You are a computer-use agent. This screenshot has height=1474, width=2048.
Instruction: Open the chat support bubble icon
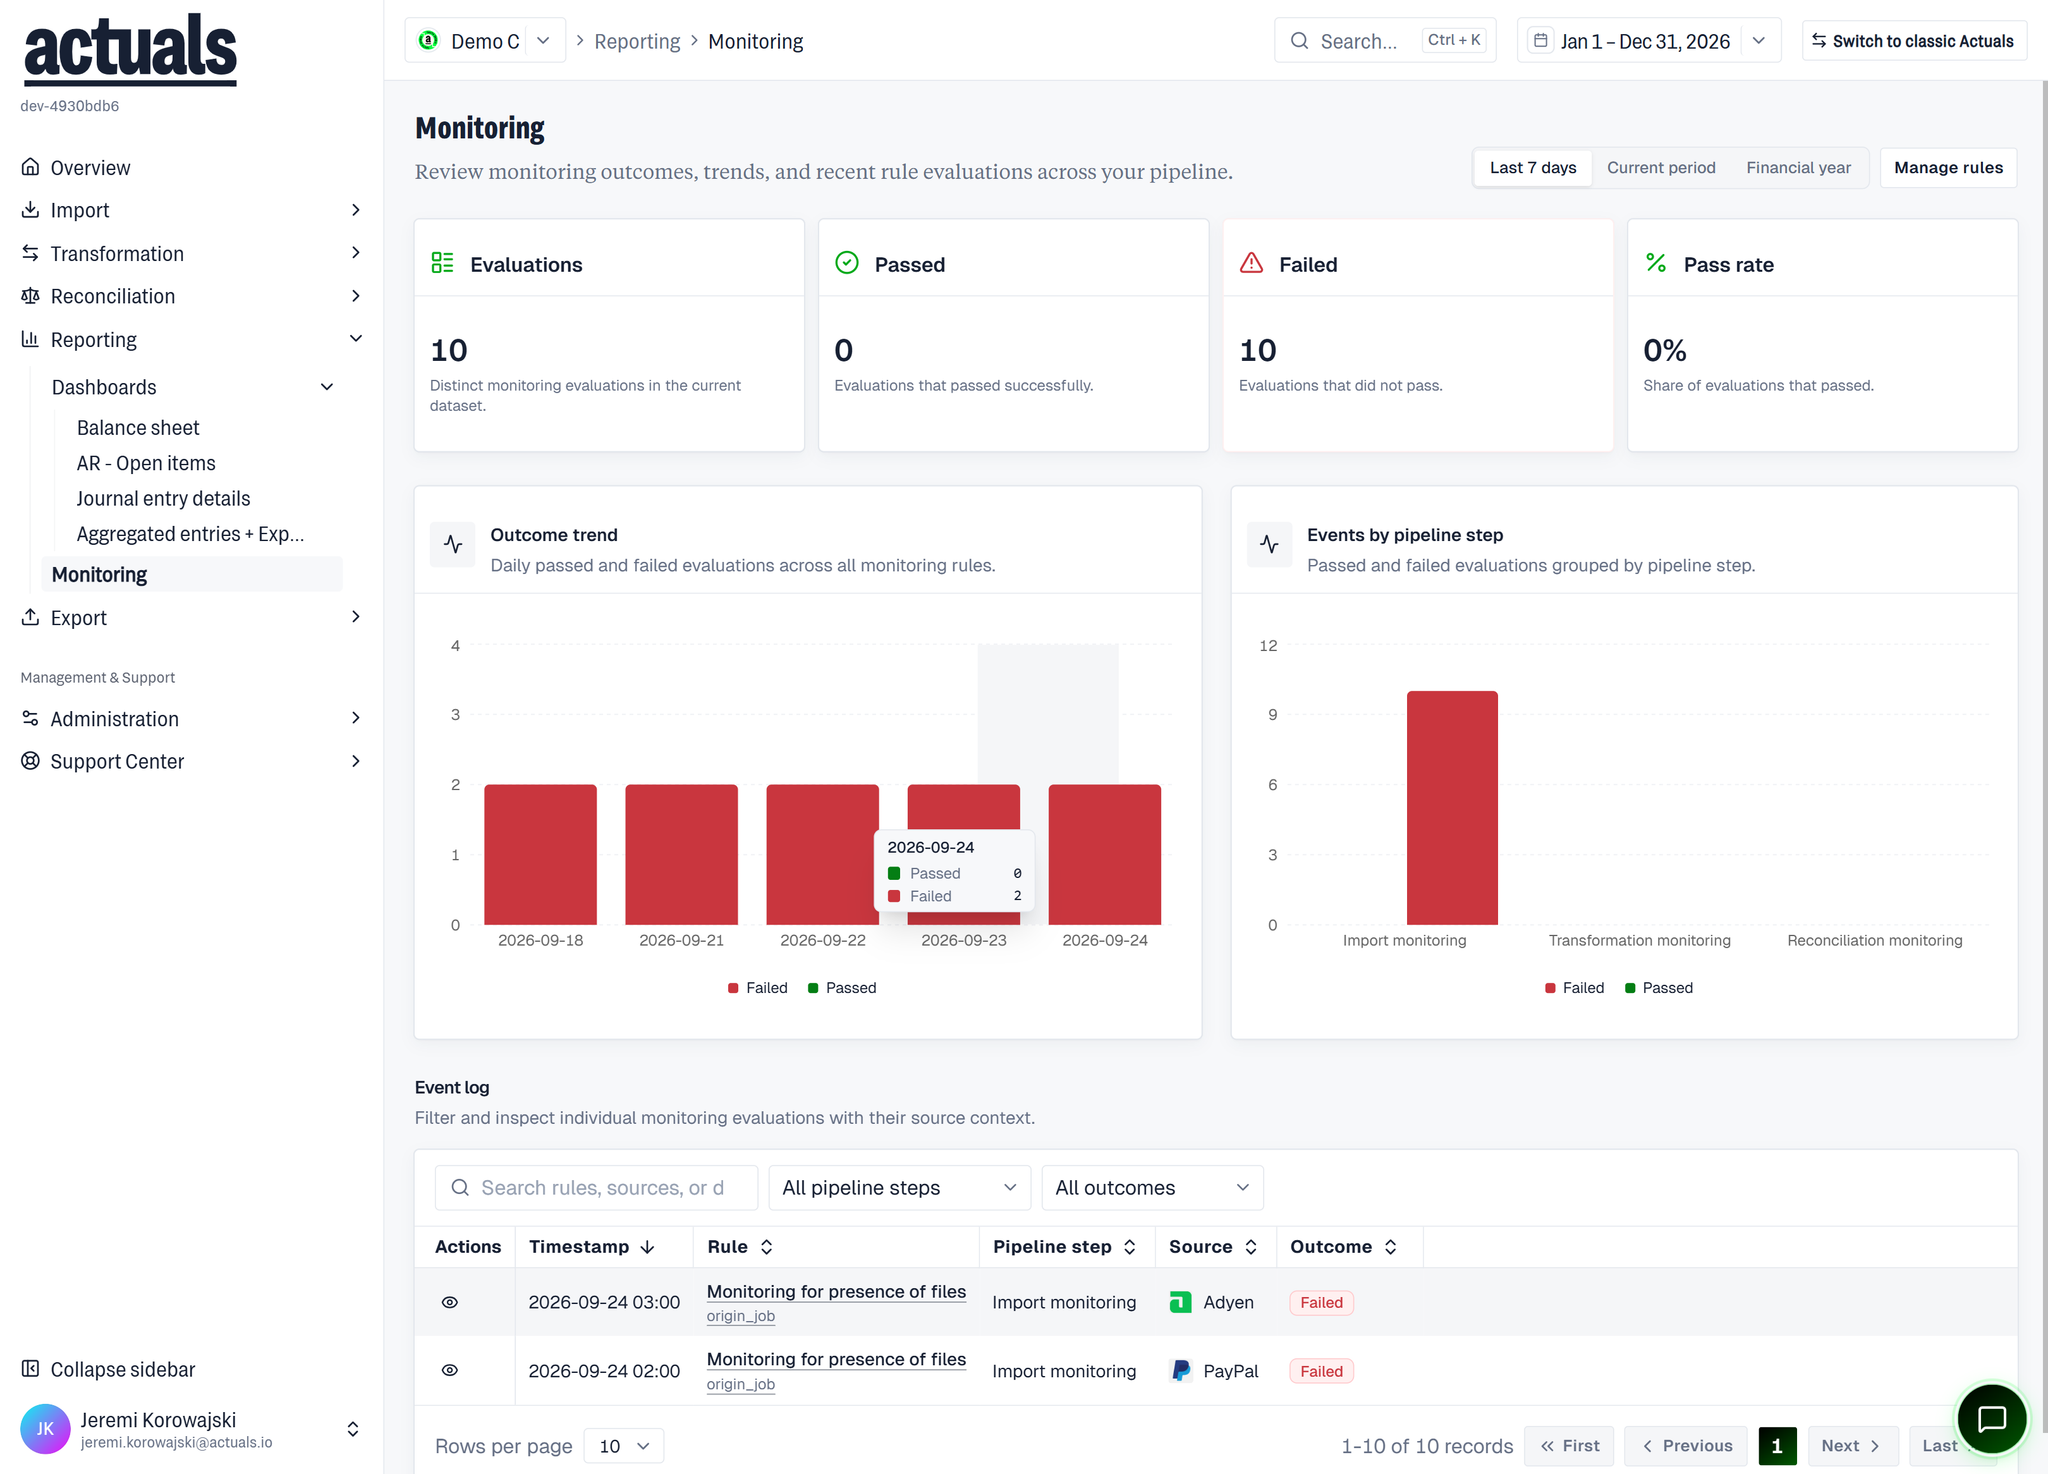coord(1991,1418)
